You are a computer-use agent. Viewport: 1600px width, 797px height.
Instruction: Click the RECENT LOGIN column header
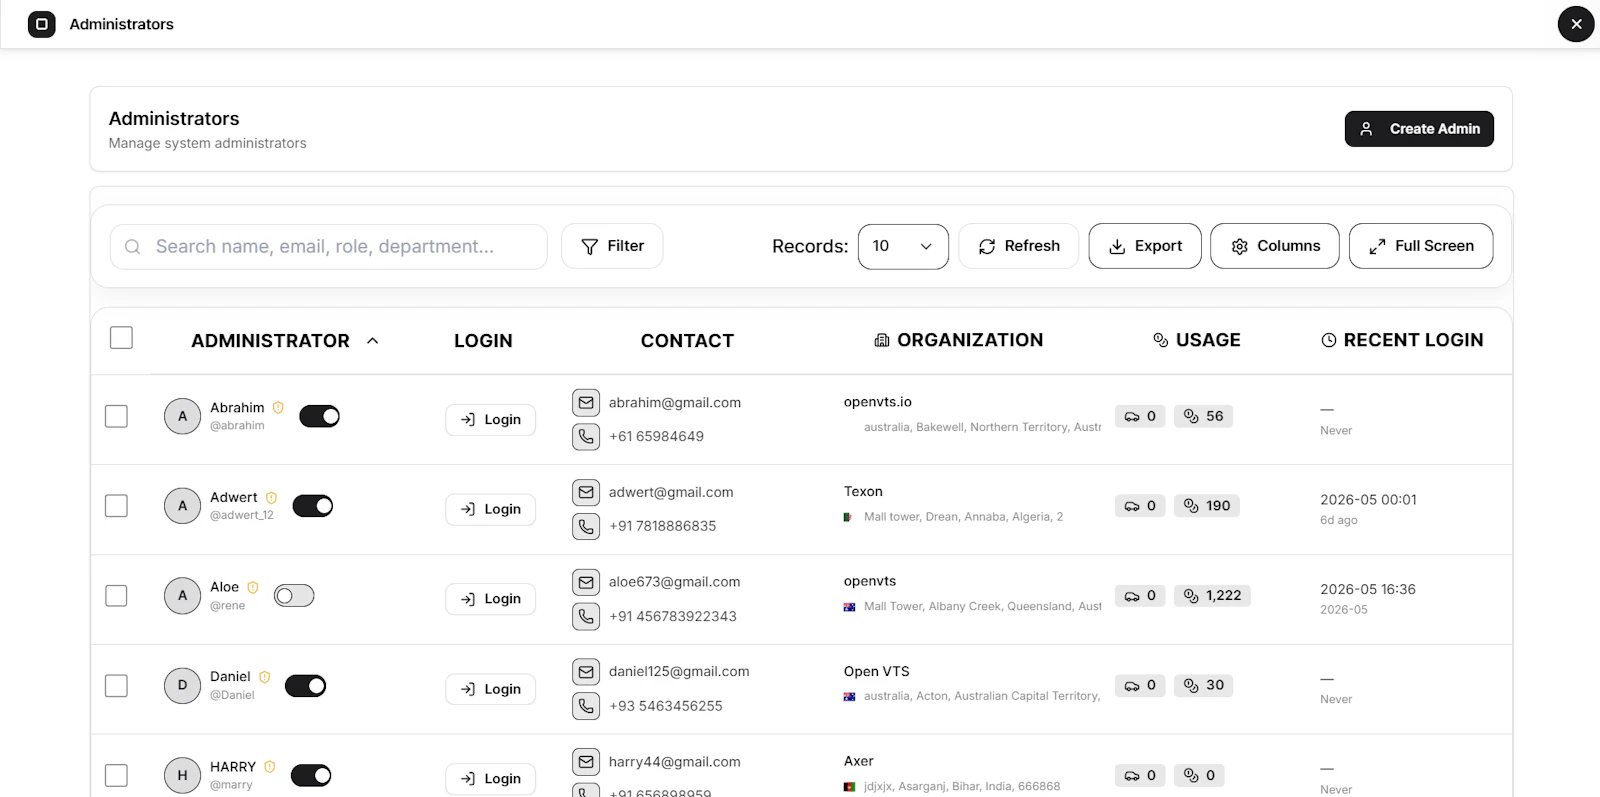click(x=1402, y=340)
